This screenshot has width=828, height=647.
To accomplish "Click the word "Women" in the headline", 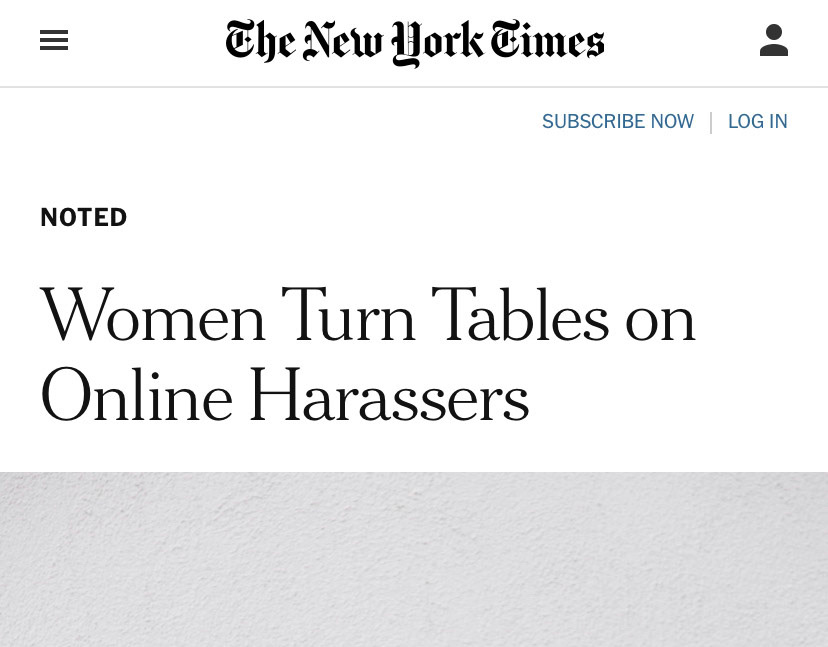I will coord(153,318).
